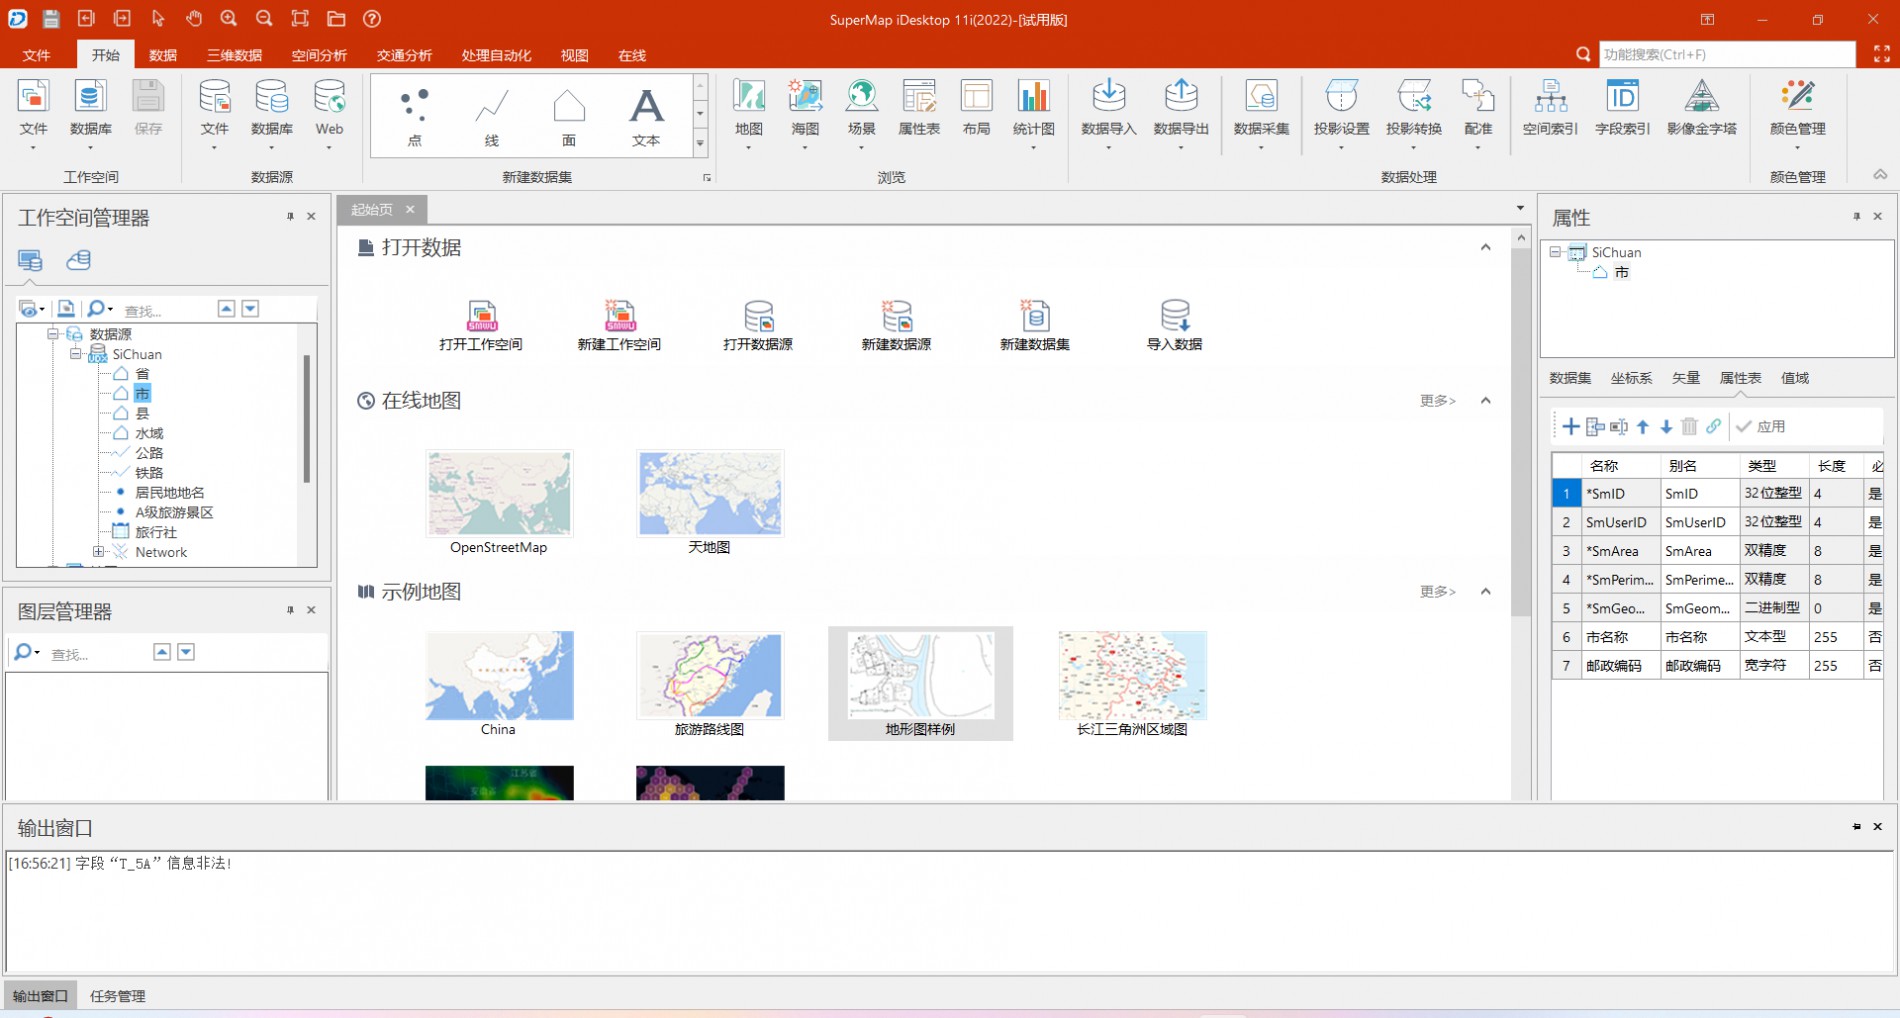Open the Image Pyramid tool
The image size is (1900, 1018).
tap(1701, 96)
